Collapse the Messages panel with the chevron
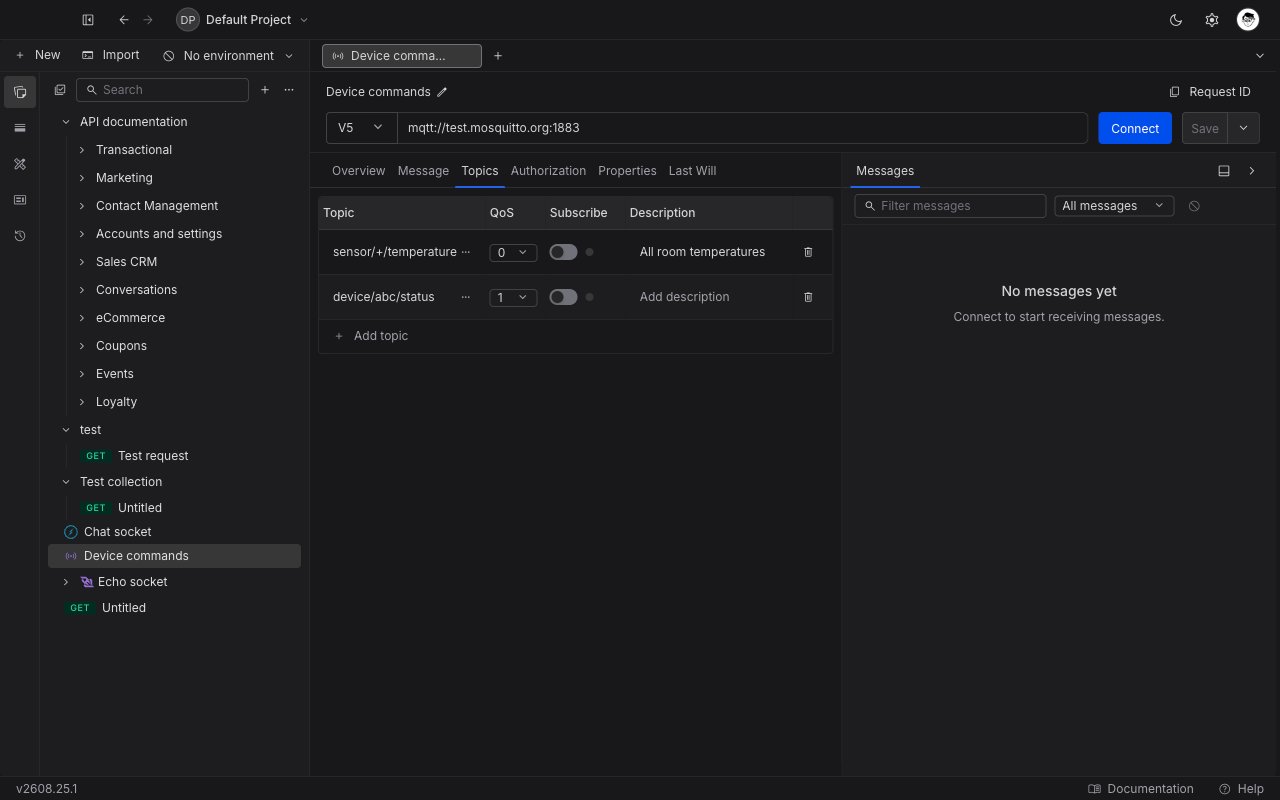Image resolution: width=1280 pixels, height=800 pixels. pos(1252,171)
